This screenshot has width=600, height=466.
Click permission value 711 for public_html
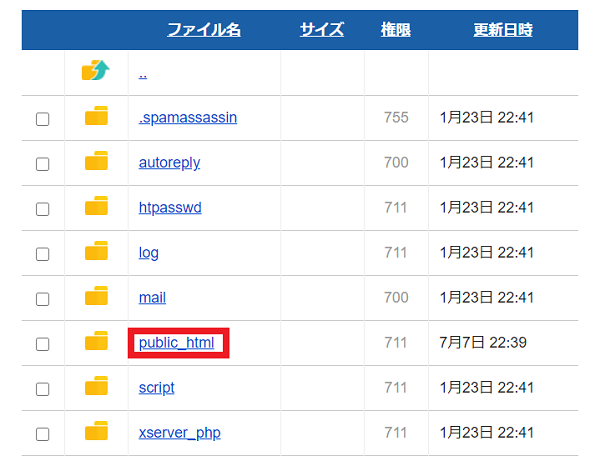(x=396, y=342)
